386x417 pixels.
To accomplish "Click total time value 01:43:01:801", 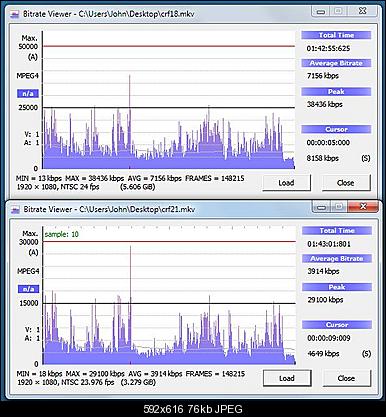I will pos(329,244).
